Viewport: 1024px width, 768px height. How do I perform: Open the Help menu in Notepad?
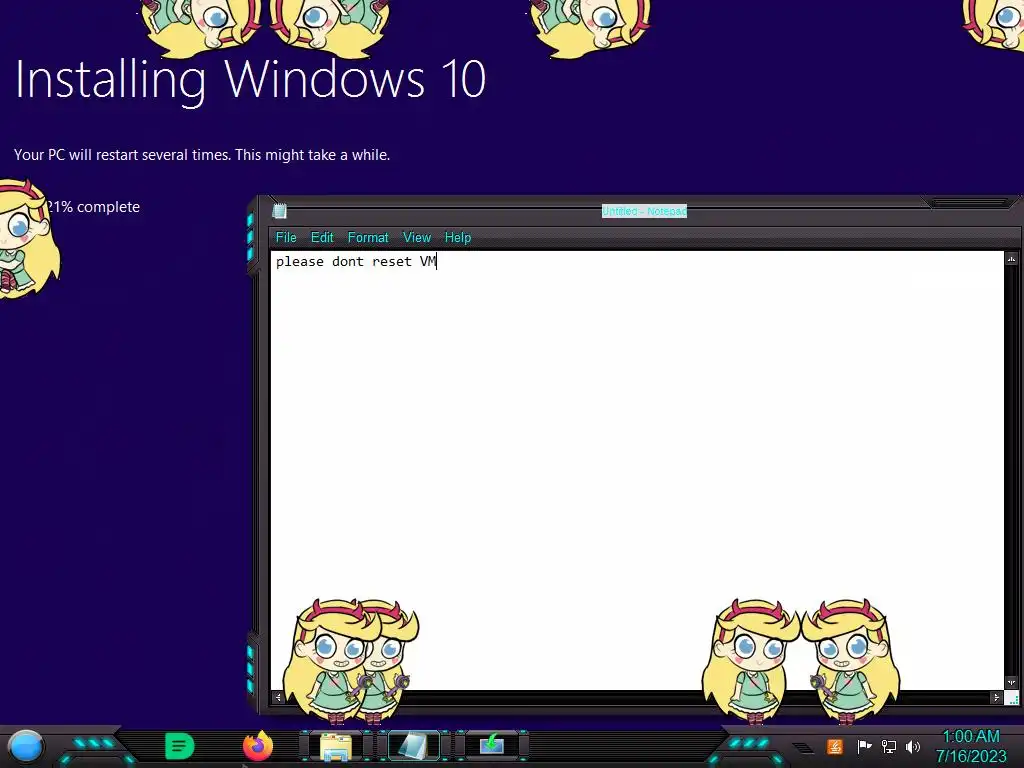point(458,238)
